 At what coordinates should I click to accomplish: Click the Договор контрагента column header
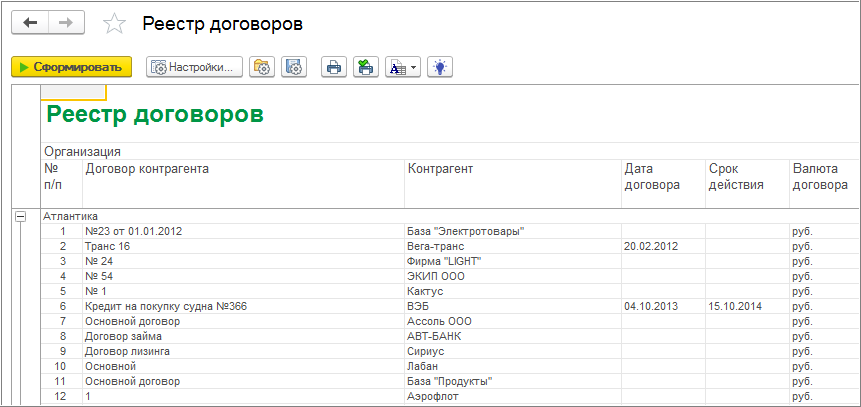click(x=147, y=169)
